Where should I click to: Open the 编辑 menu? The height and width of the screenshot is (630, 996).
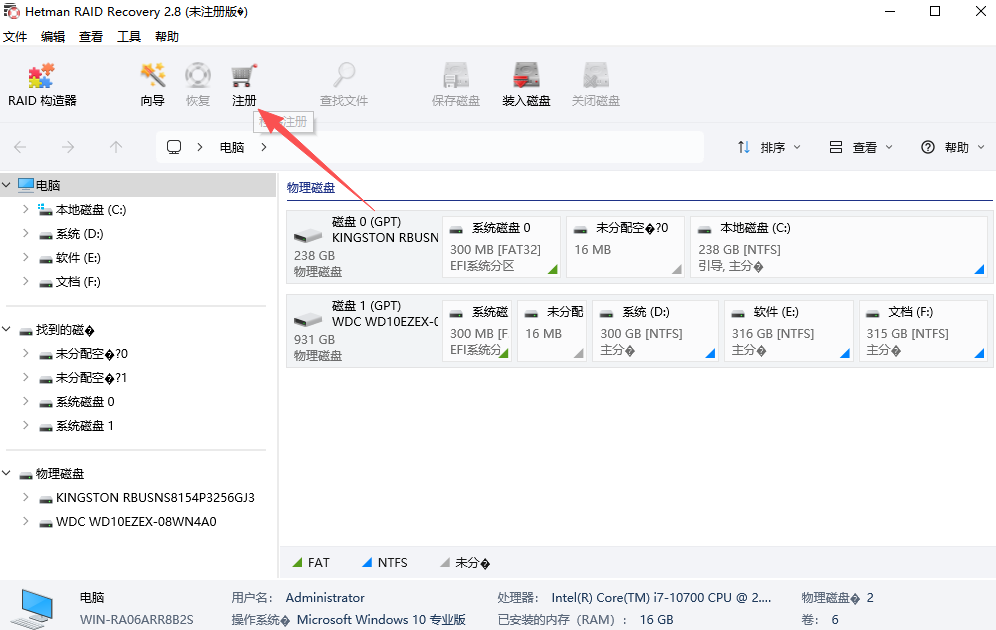[x=53, y=37]
